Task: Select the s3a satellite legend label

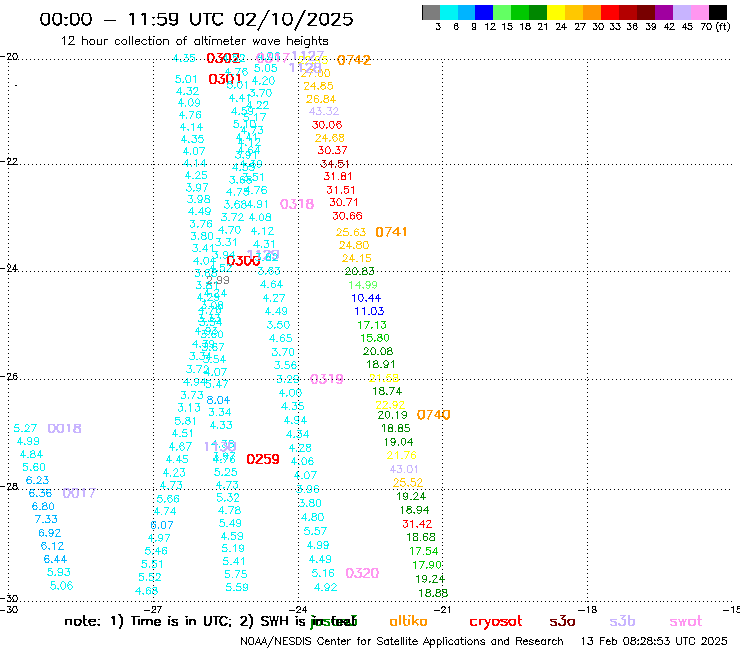Action: coord(562,621)
